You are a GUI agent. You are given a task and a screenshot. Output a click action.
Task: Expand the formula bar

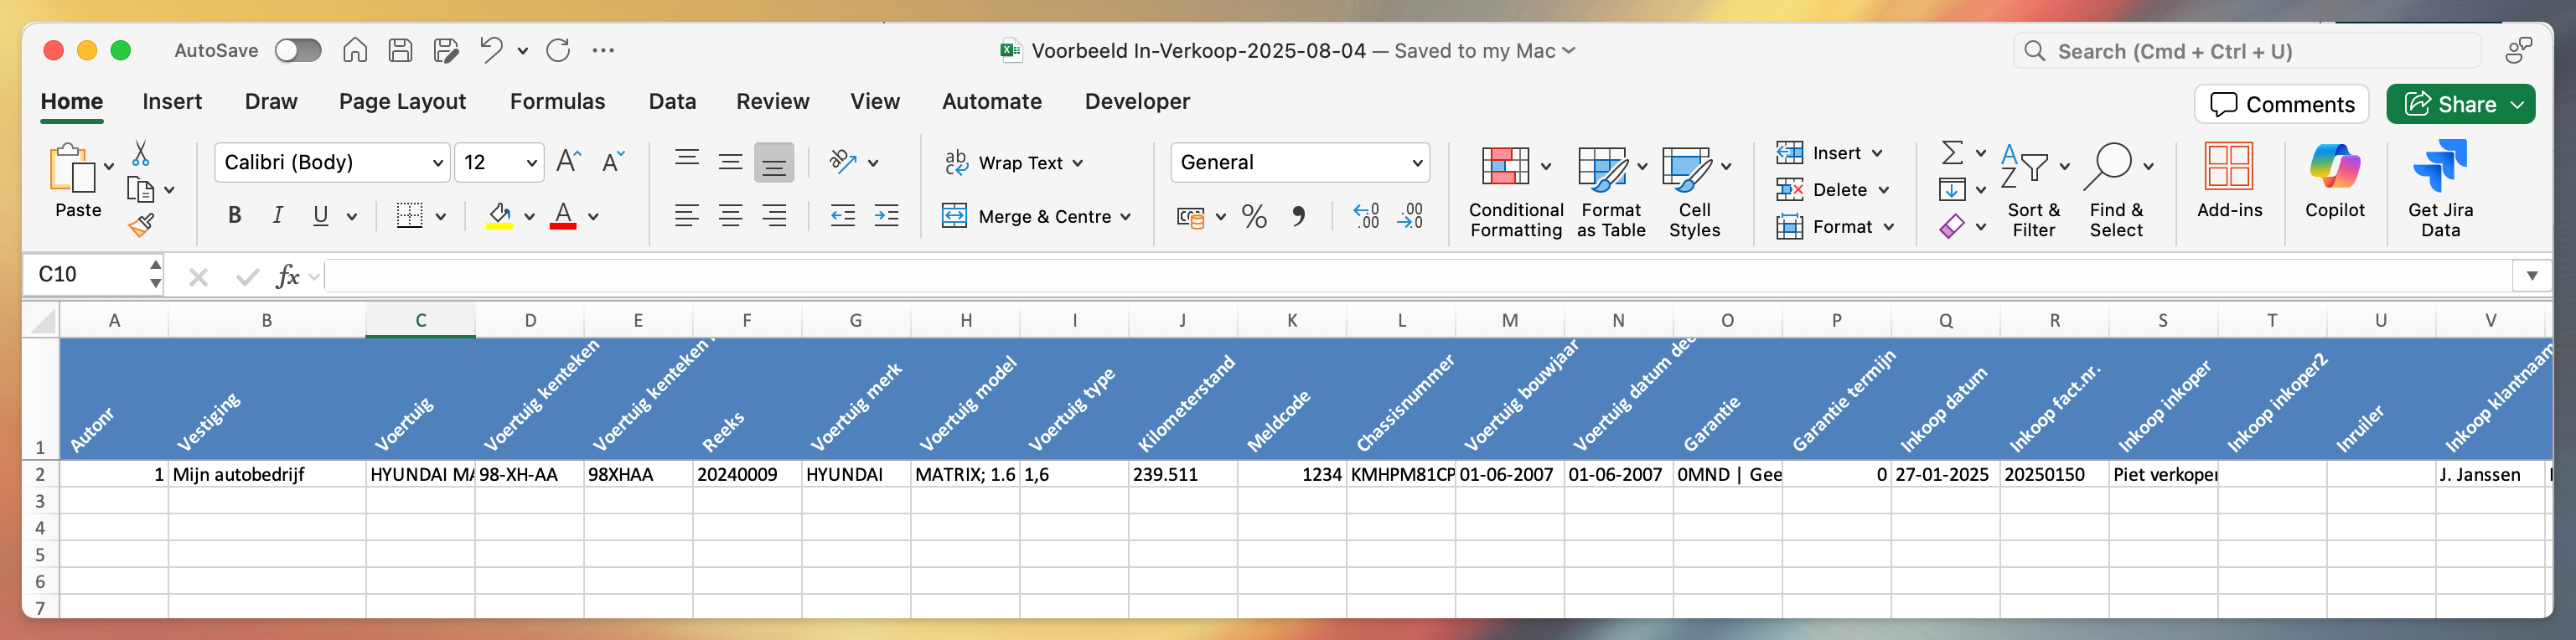2531,275
